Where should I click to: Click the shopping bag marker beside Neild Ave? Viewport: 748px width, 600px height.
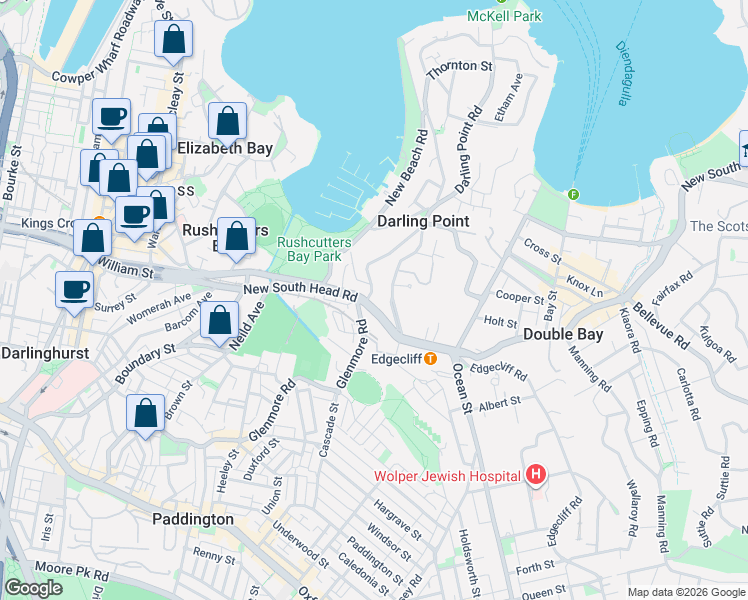219,321
